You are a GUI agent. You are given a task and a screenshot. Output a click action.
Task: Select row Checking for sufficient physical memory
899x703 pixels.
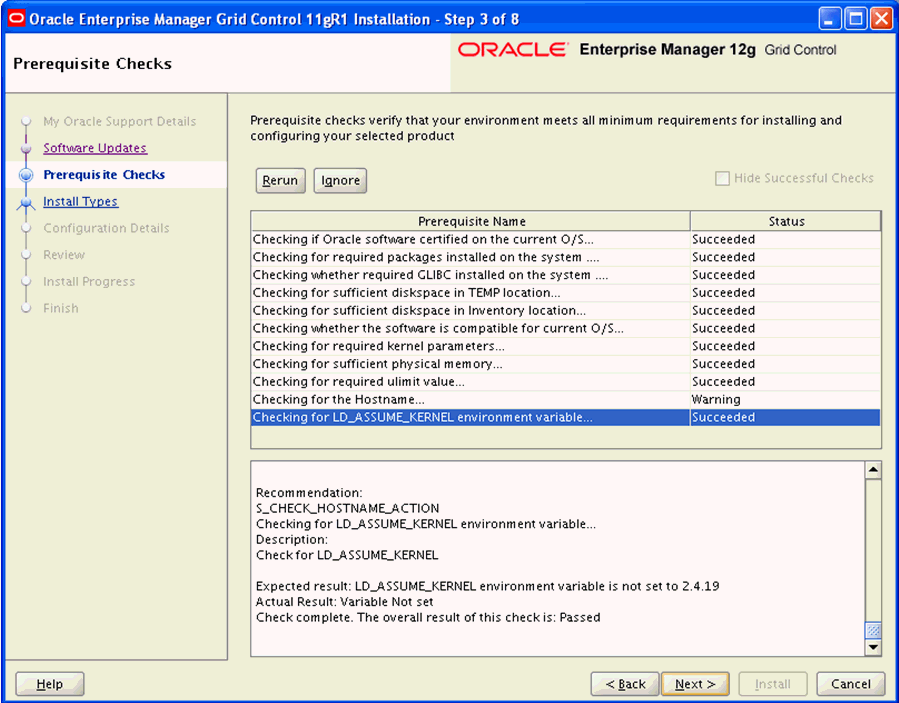tap(565, 364)
